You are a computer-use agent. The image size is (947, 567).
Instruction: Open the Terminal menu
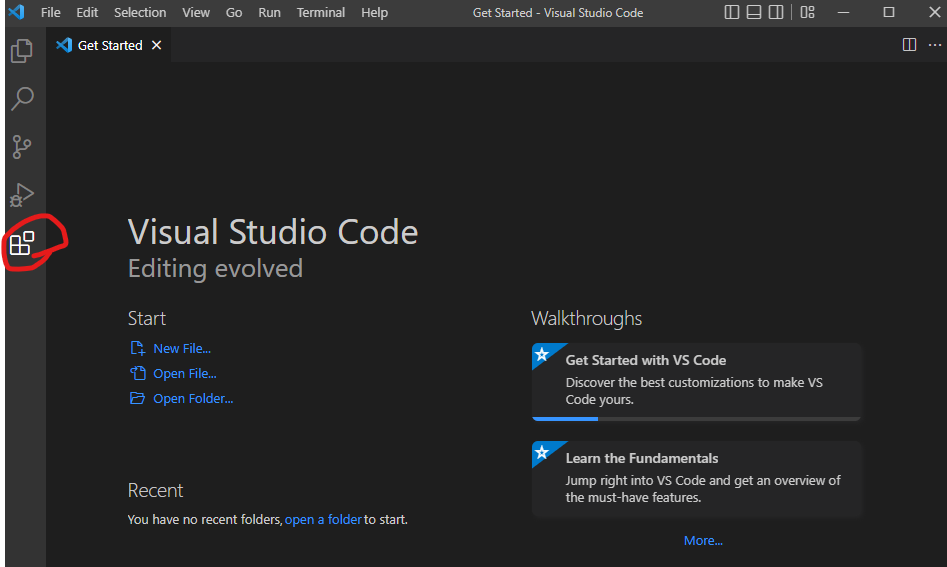321,12
